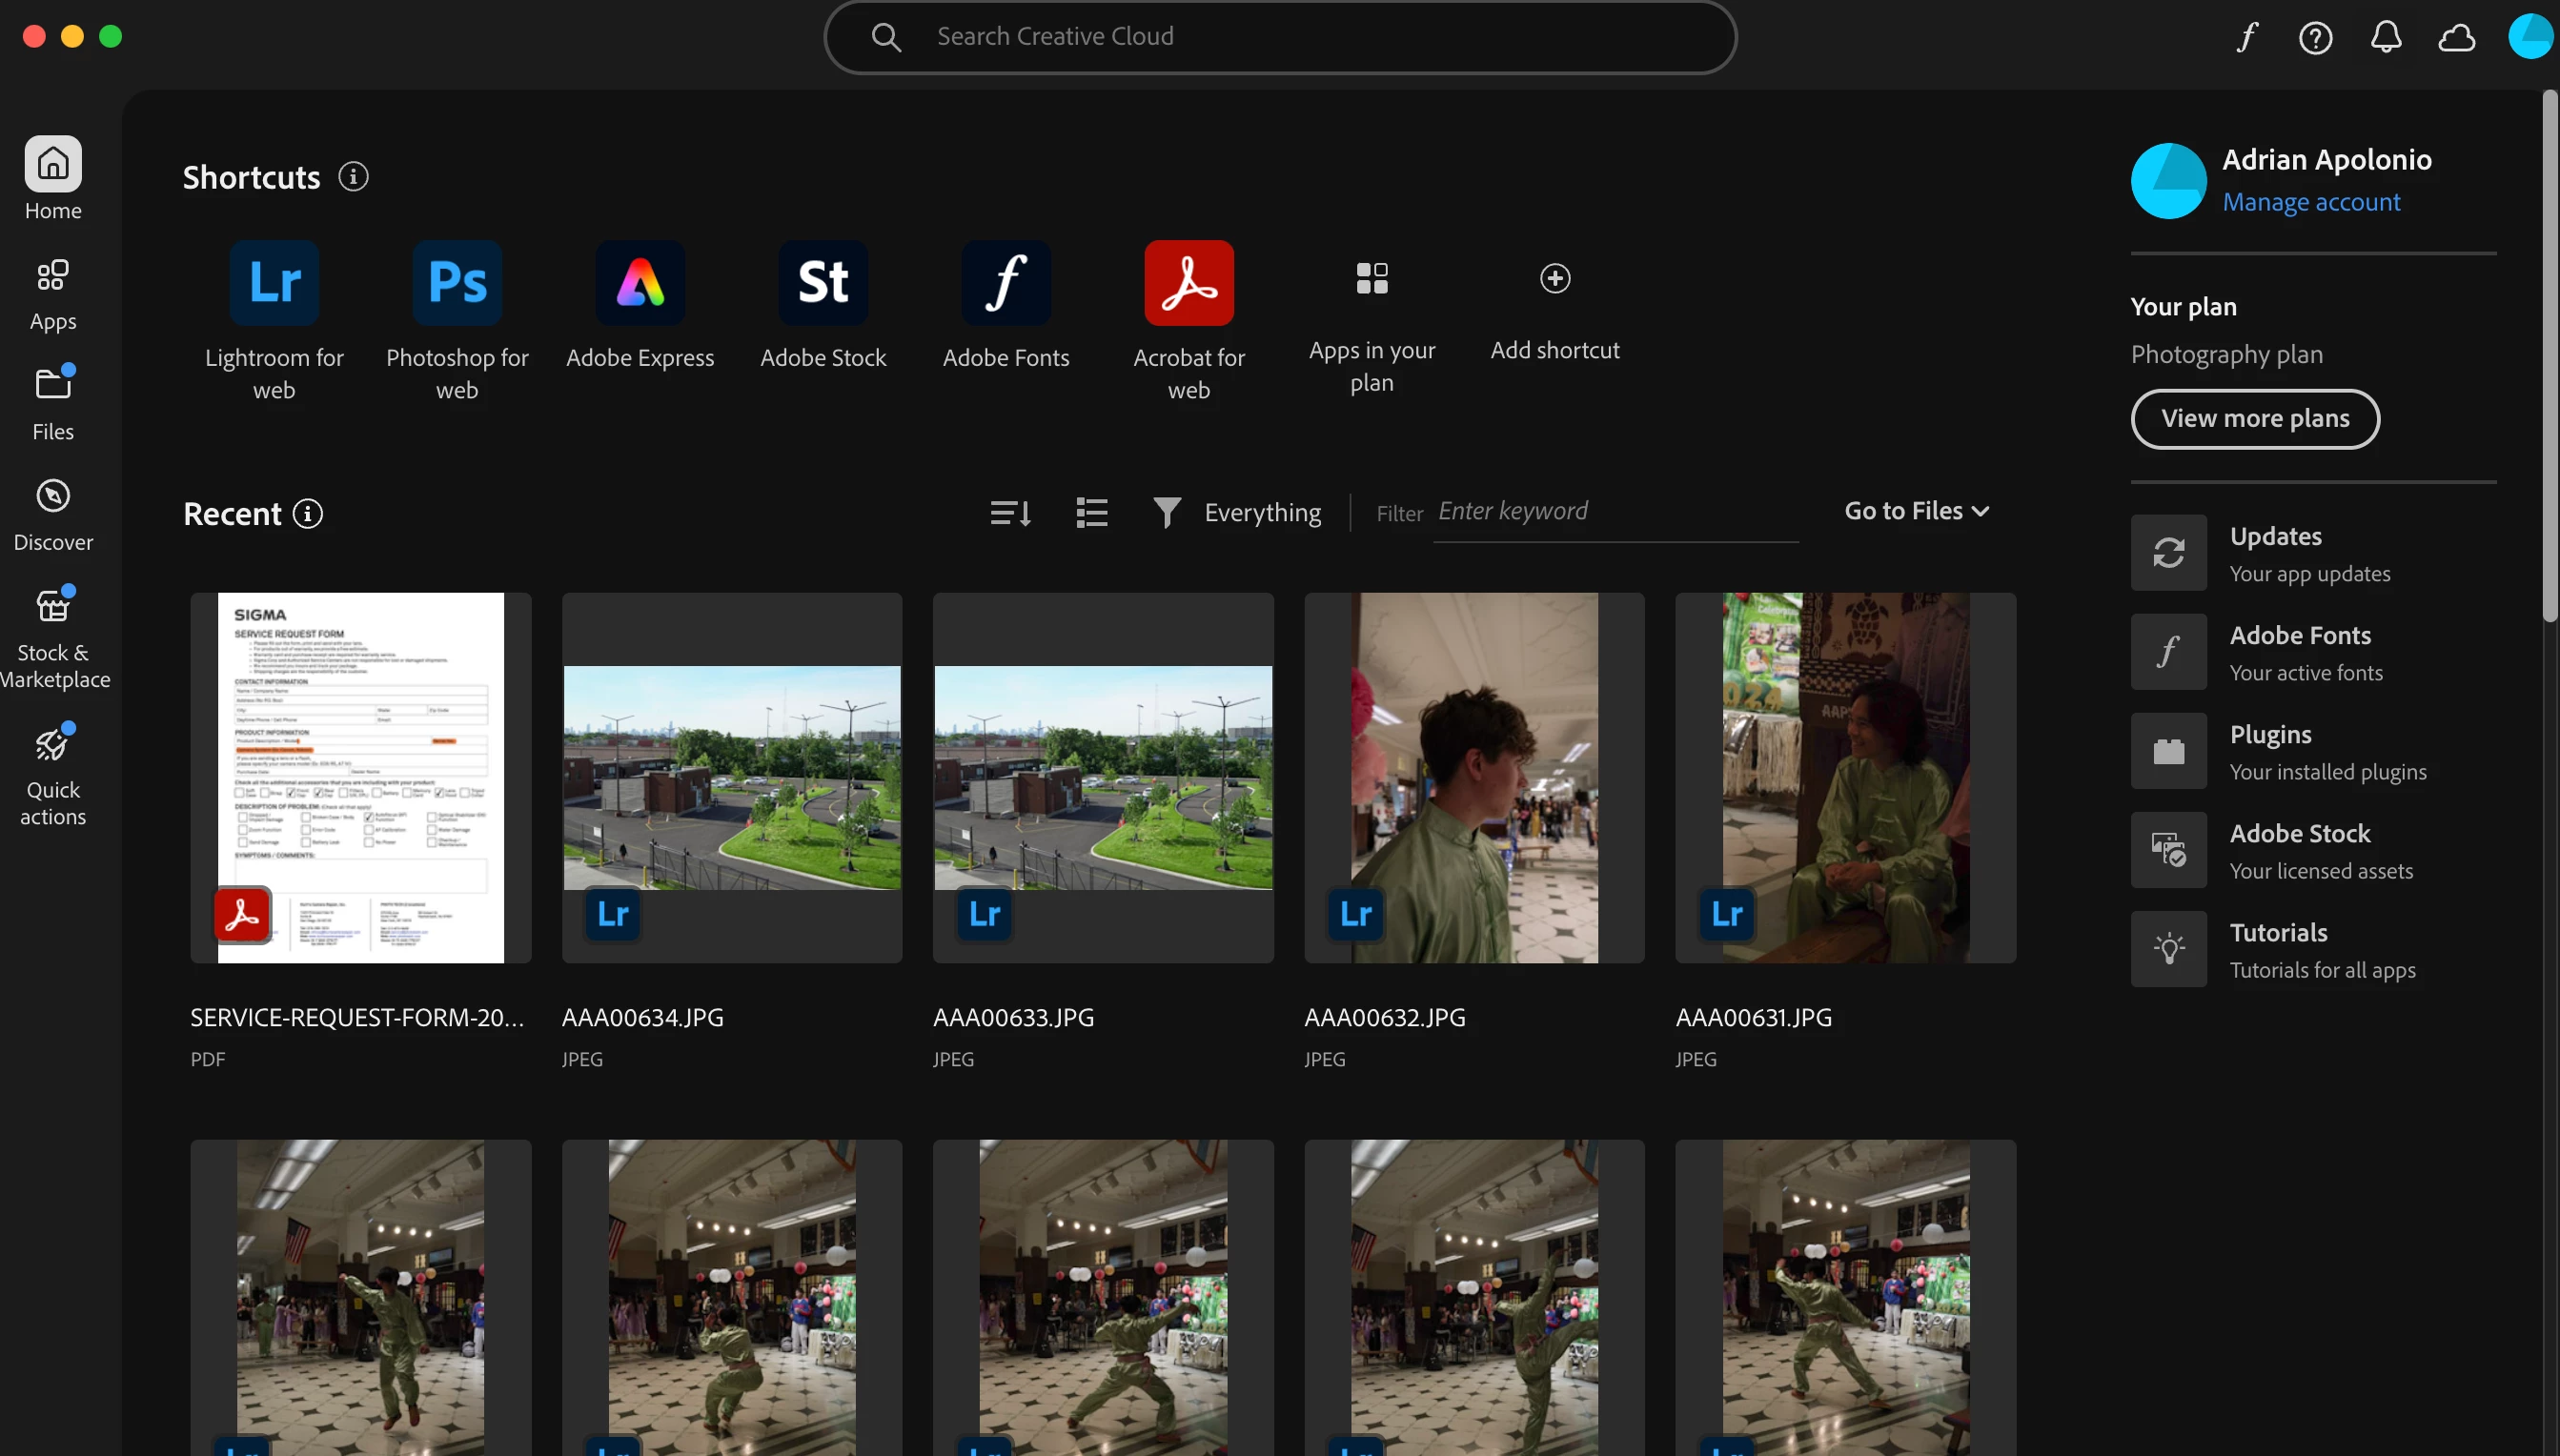Screen dimensions: 2560x1456
Task: Show Shortcuts info tooltip icon
Action: click(x=353, y=177)
